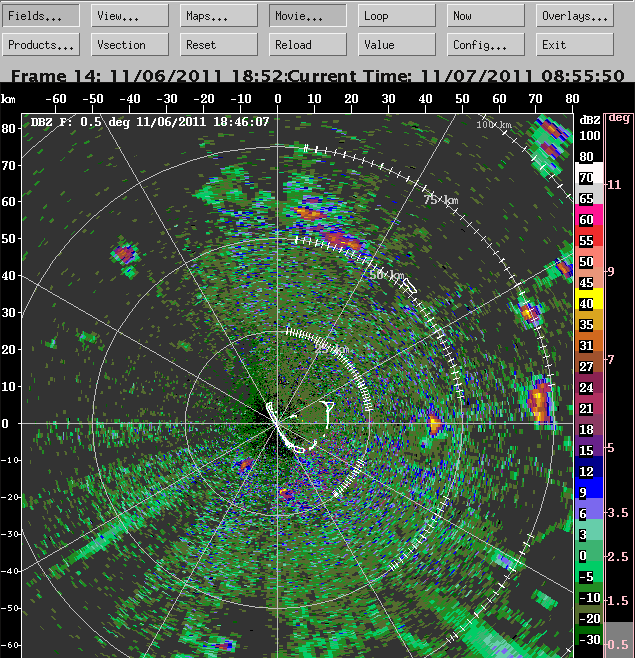Open the Movie... controls
This screenshot has height=658, width=635.
coord(308,16)
